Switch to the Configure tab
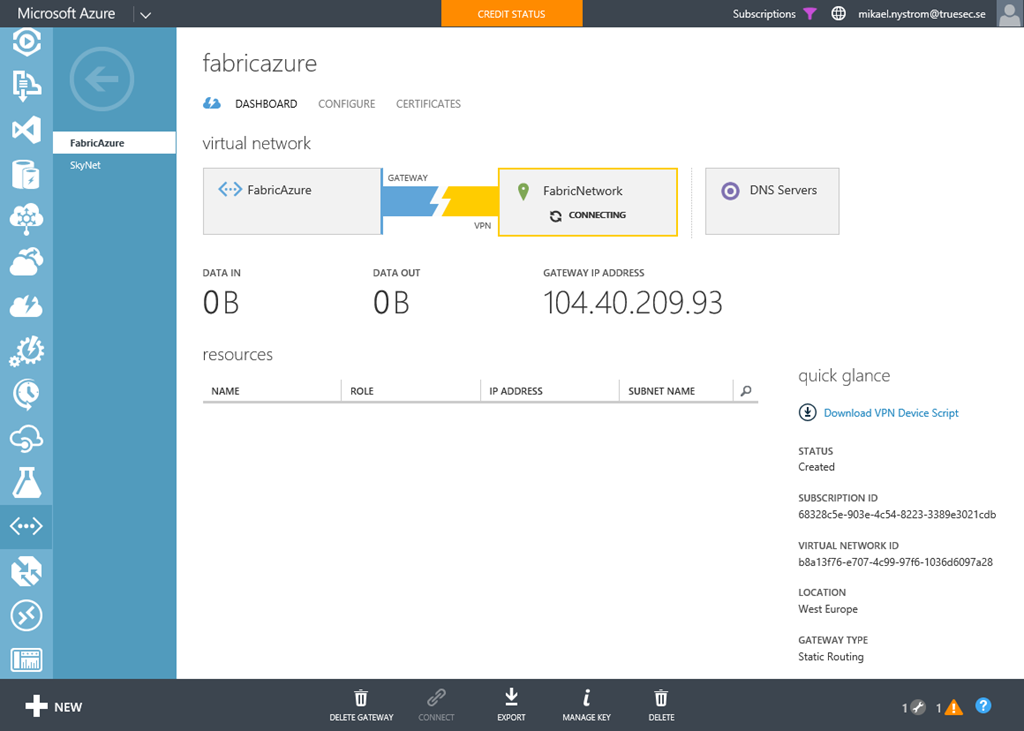 (x=346, y=104)
